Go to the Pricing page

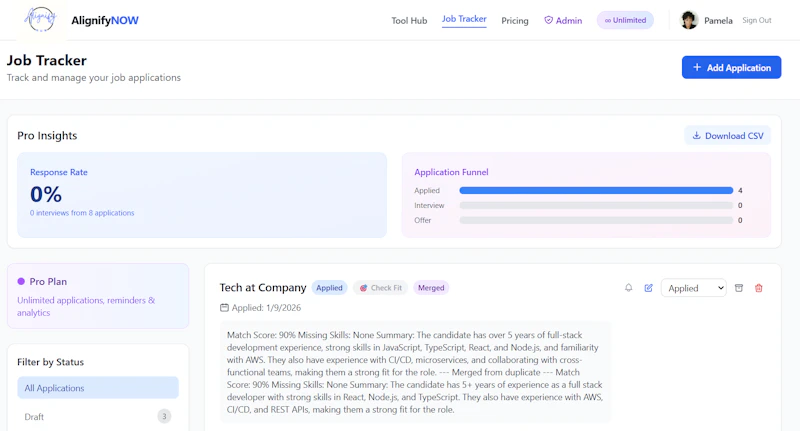(514, 20)
